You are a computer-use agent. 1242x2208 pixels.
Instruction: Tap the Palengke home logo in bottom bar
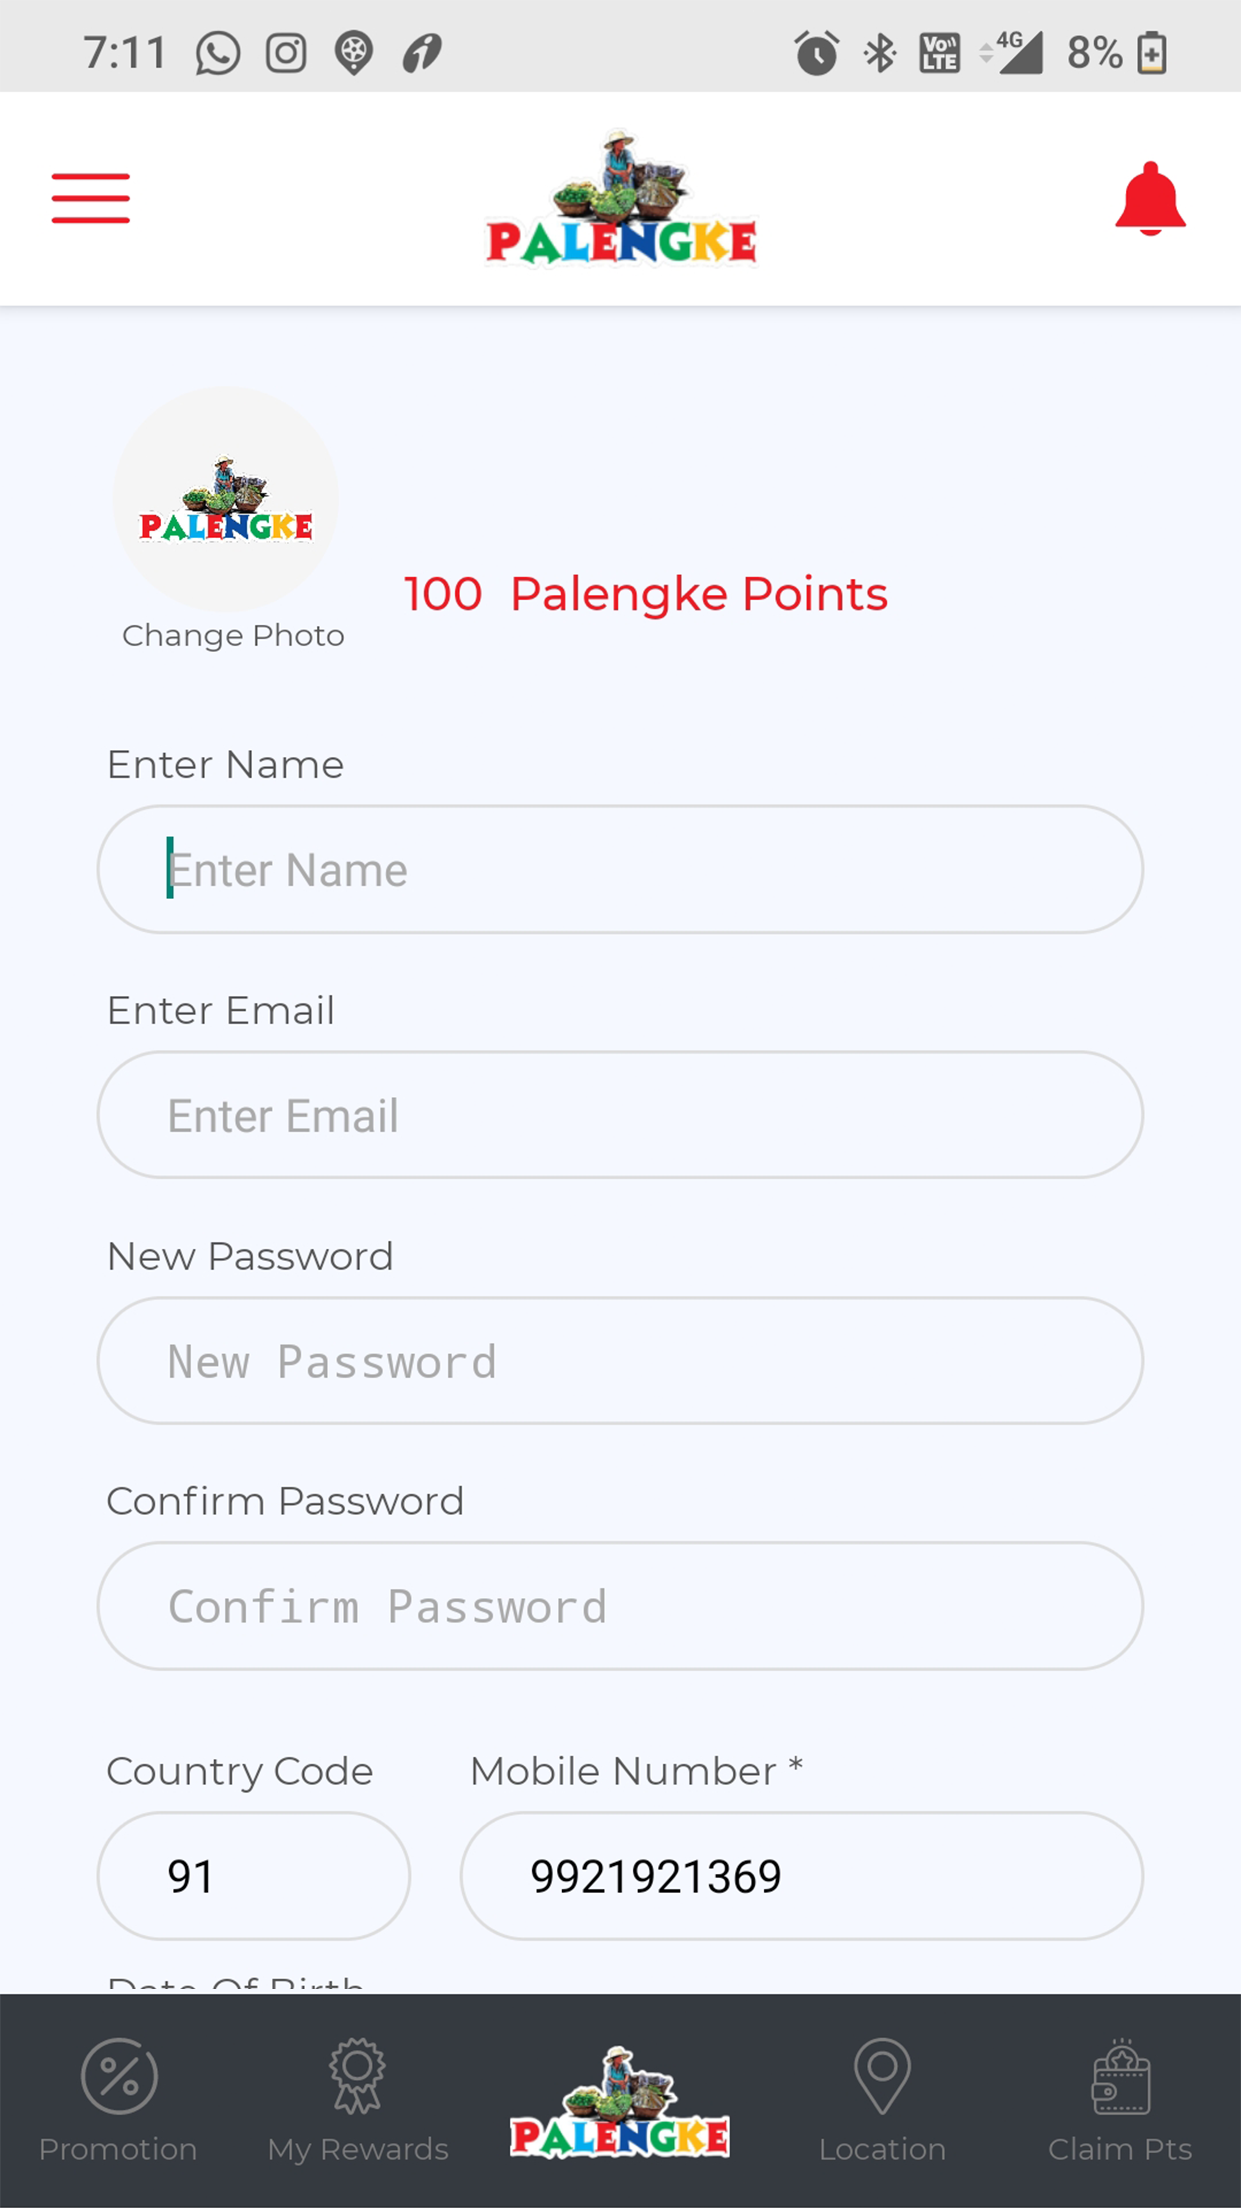click(x=620, y=2101)
